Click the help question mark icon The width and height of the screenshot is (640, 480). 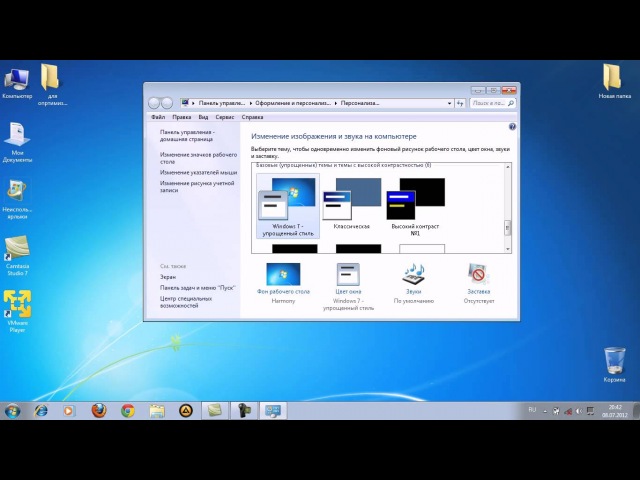coord(512,127)
